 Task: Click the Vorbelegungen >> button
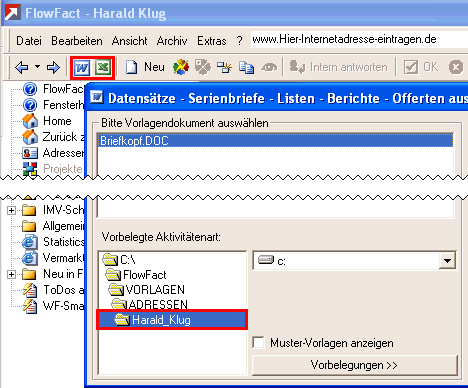pos(355,365)
